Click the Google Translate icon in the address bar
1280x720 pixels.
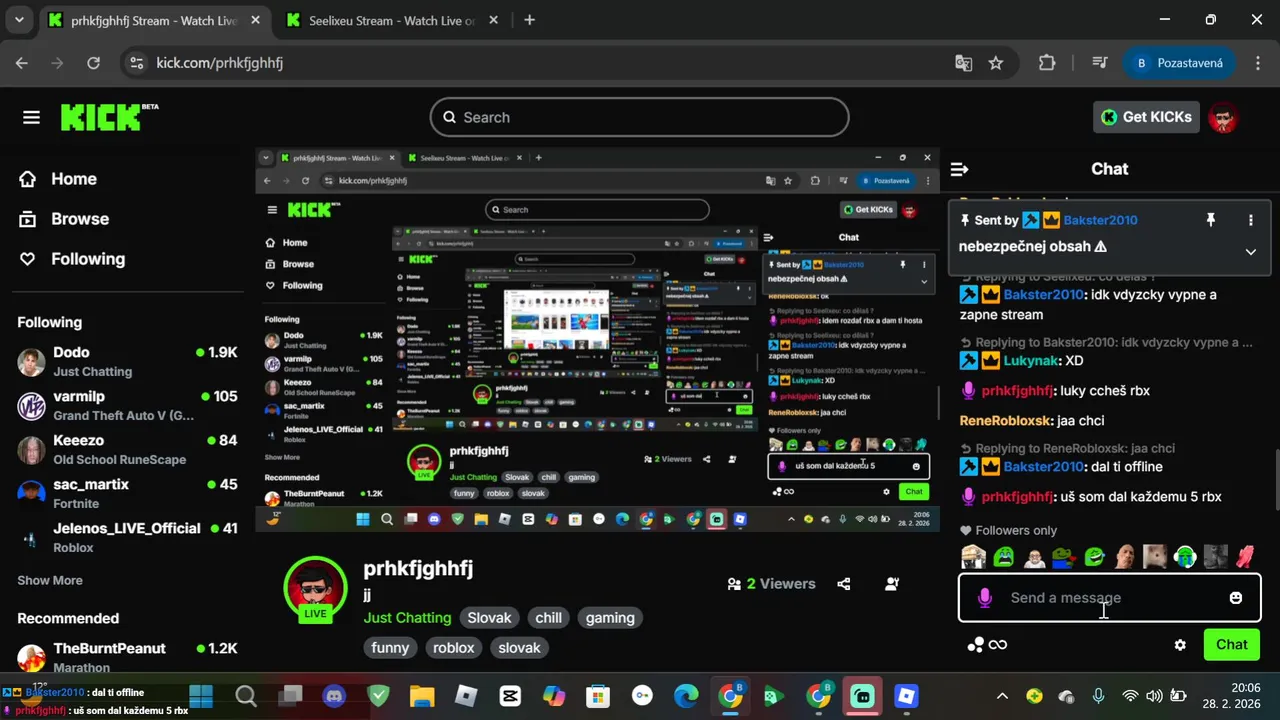963,63
